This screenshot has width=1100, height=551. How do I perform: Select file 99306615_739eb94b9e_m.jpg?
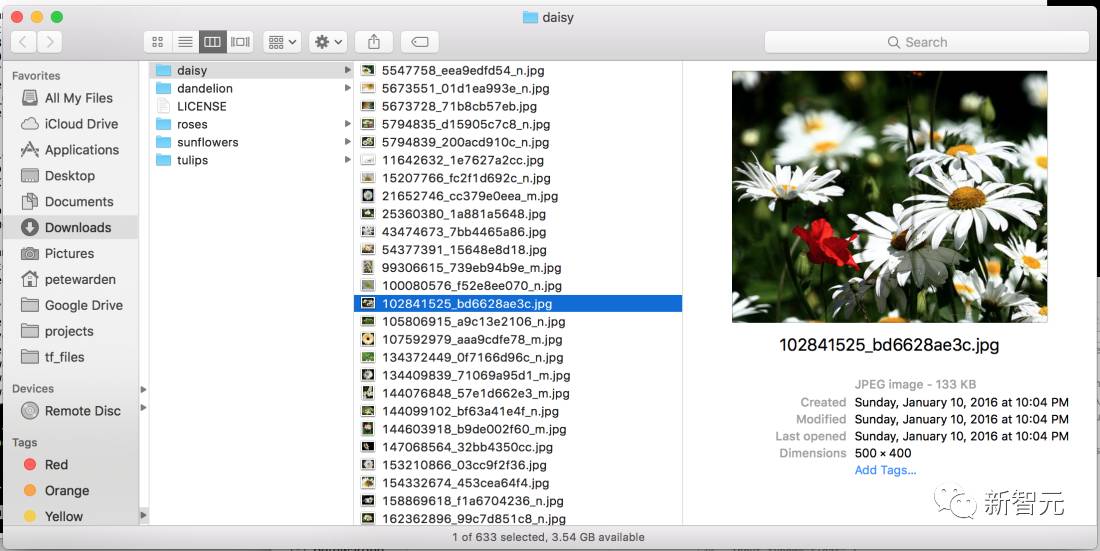tap(518, 267)
